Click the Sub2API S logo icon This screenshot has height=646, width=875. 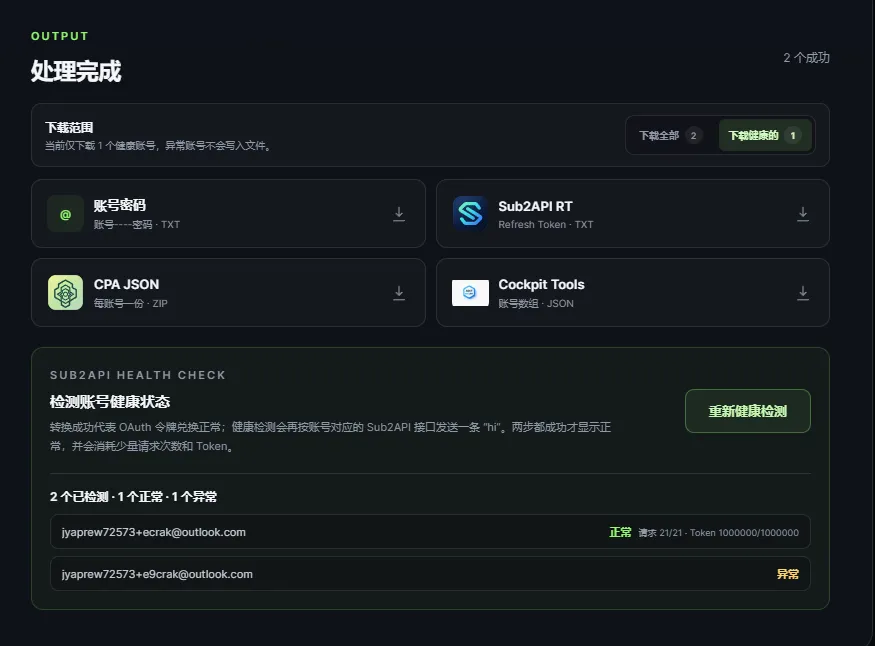(x=470, y=214)
